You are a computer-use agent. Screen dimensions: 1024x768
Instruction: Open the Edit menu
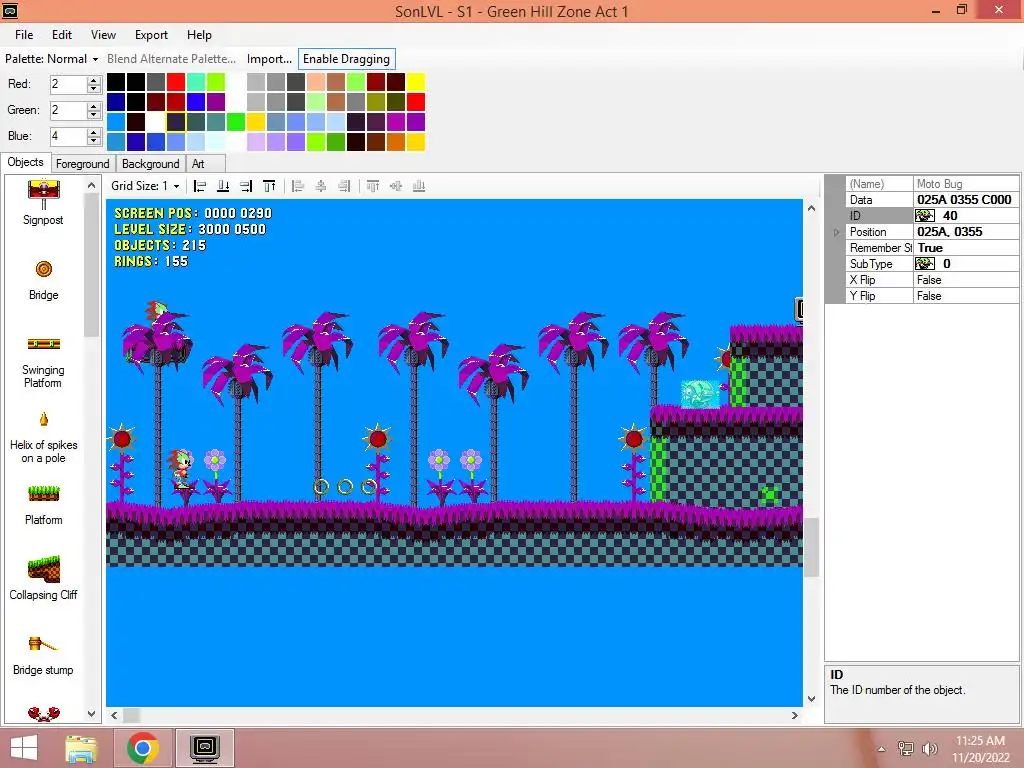pos(62,35)
